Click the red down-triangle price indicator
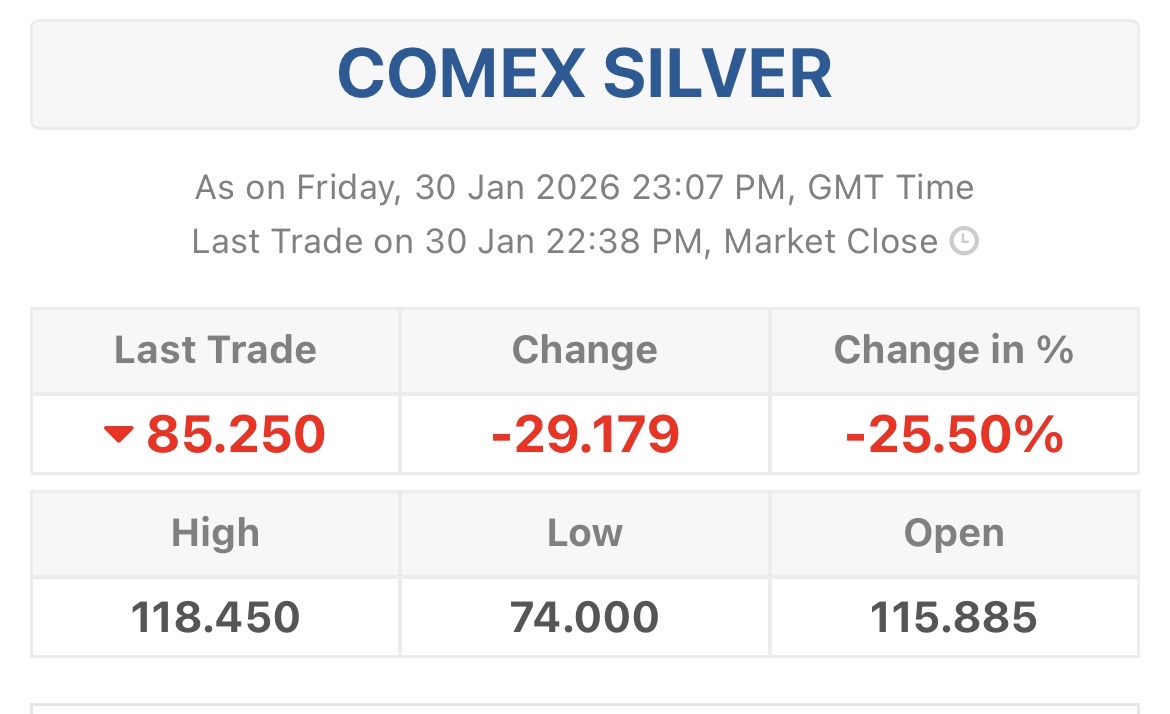This screenshot has height=714, width=1170. click(x=118, y=434)
